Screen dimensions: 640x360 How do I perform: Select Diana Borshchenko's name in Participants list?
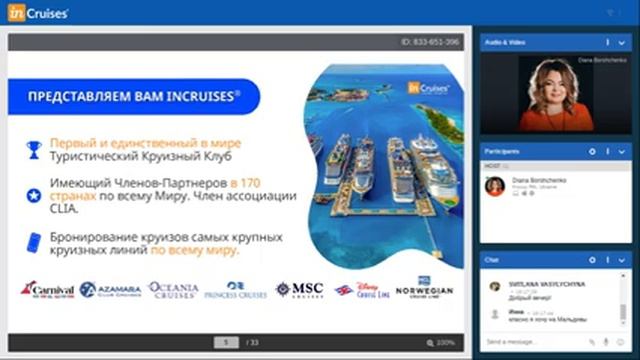[x=539, y=180]
